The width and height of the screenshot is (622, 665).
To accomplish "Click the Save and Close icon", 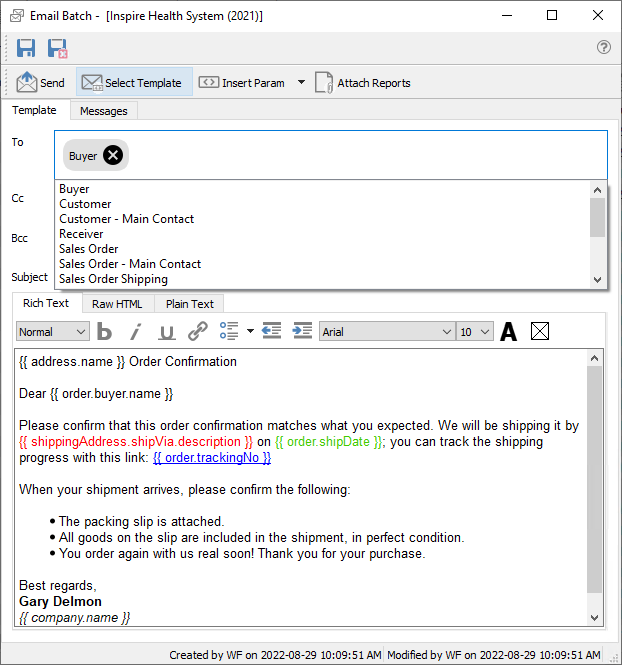I will 57,48.
